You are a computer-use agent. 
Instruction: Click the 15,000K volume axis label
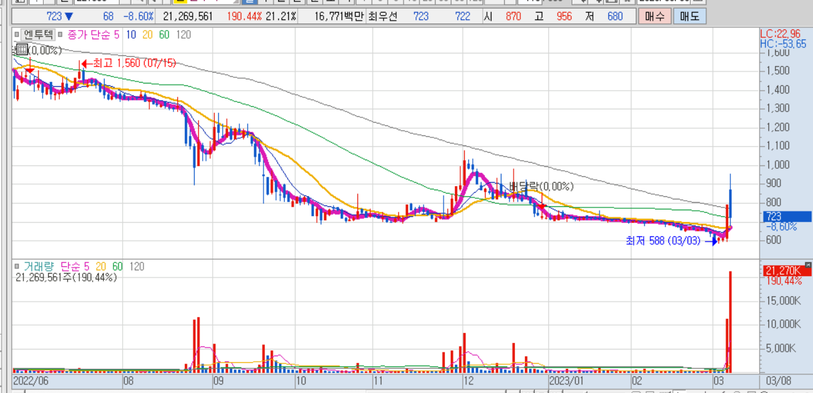point(782,301)
